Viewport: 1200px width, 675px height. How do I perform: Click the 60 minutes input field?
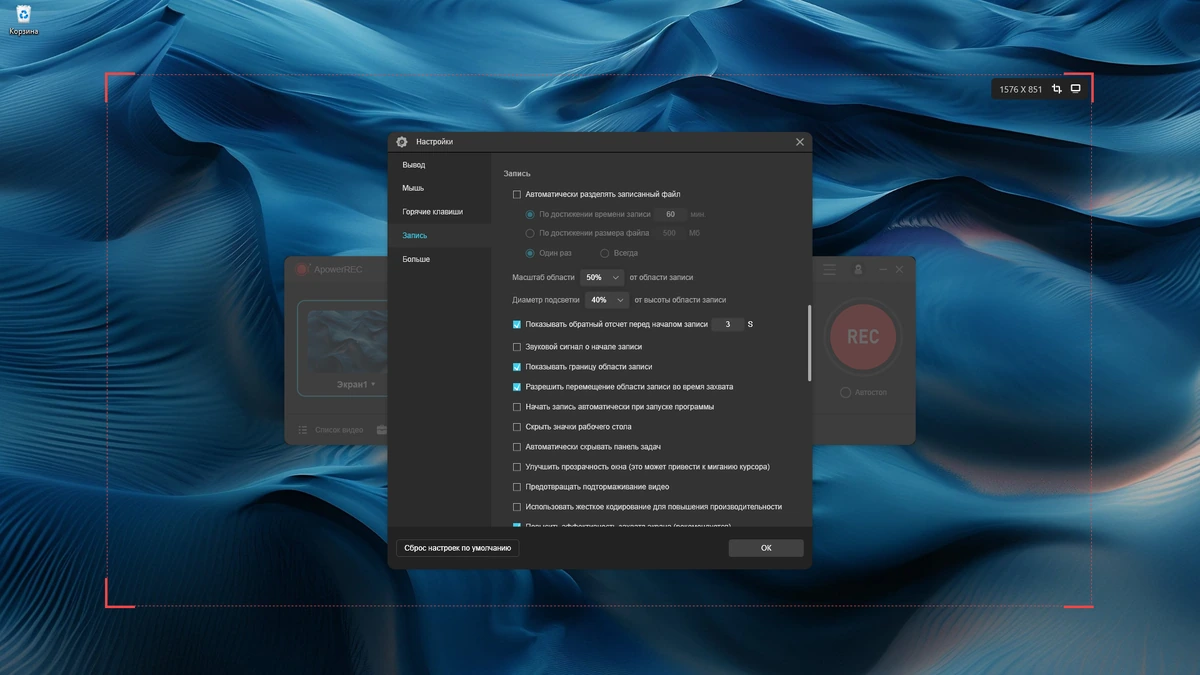pos(670,214)
